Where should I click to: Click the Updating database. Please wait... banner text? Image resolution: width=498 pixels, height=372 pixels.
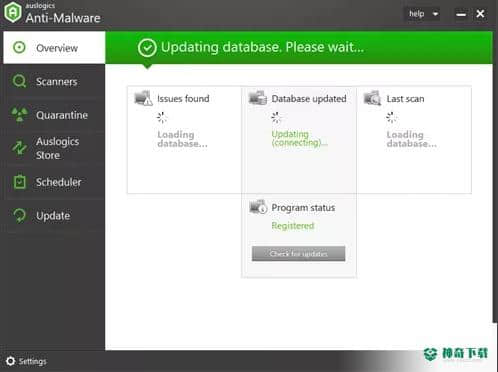coord(262,47)
